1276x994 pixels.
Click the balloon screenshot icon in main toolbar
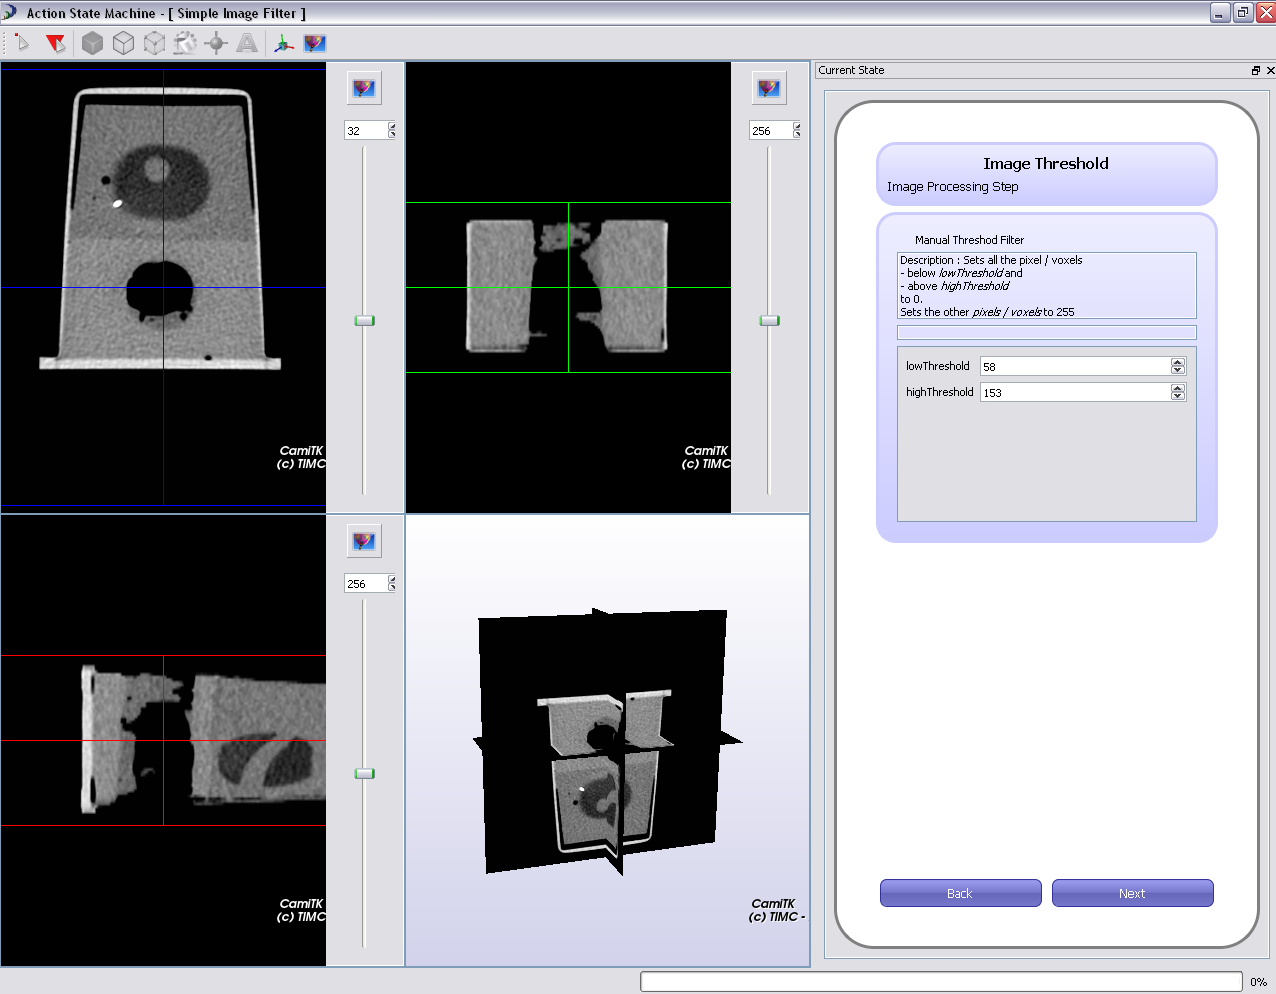pyautogui.click(x=315, y=43)
